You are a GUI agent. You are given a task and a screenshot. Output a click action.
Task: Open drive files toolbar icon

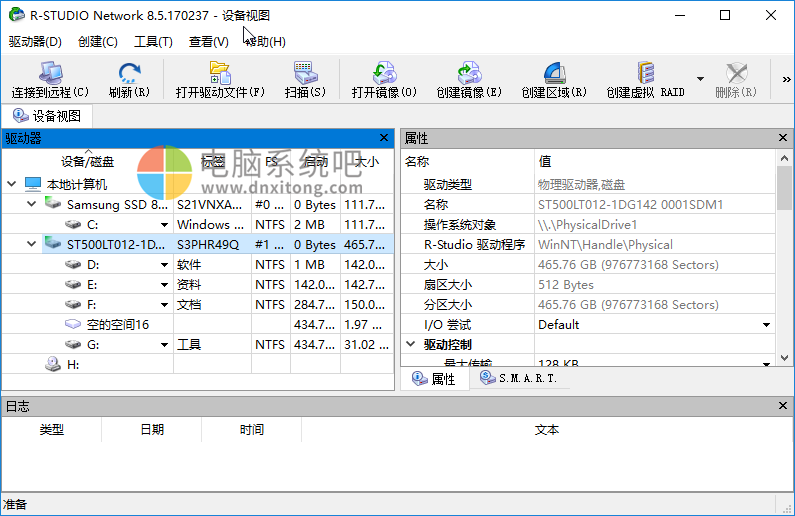(x=220, y=73)
